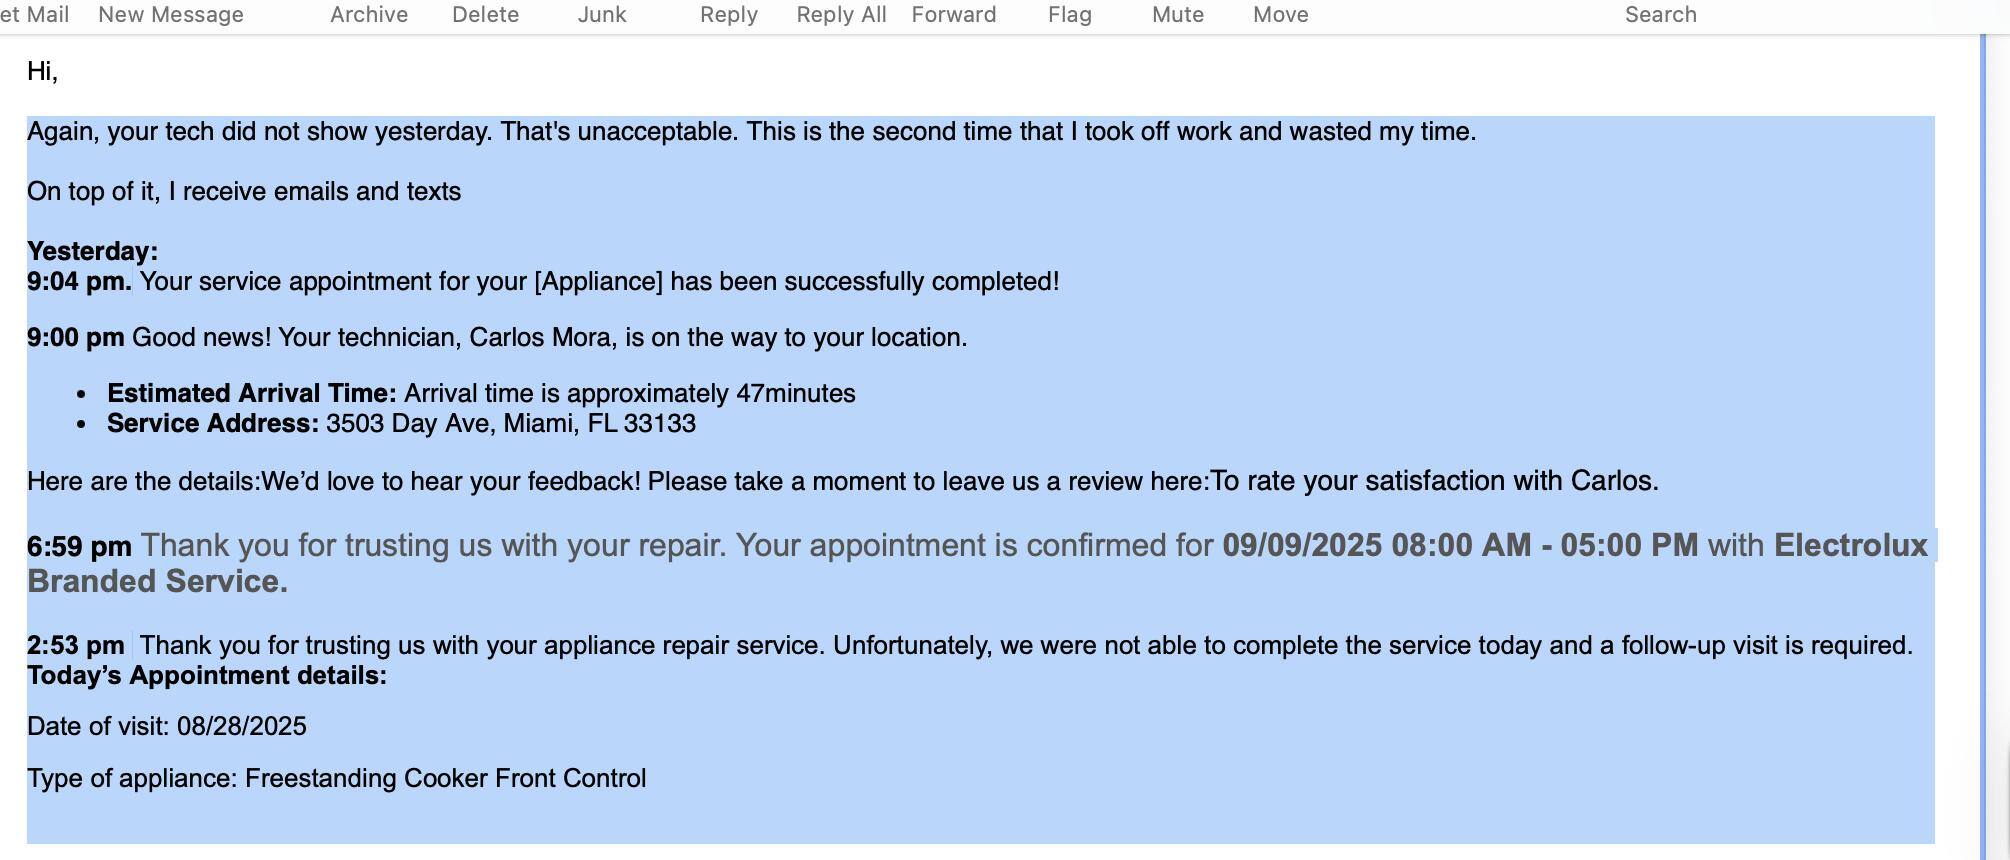Click the Date of visit 08/28/2025 line
Viewport: 2010px width, 860px height.
166,726
